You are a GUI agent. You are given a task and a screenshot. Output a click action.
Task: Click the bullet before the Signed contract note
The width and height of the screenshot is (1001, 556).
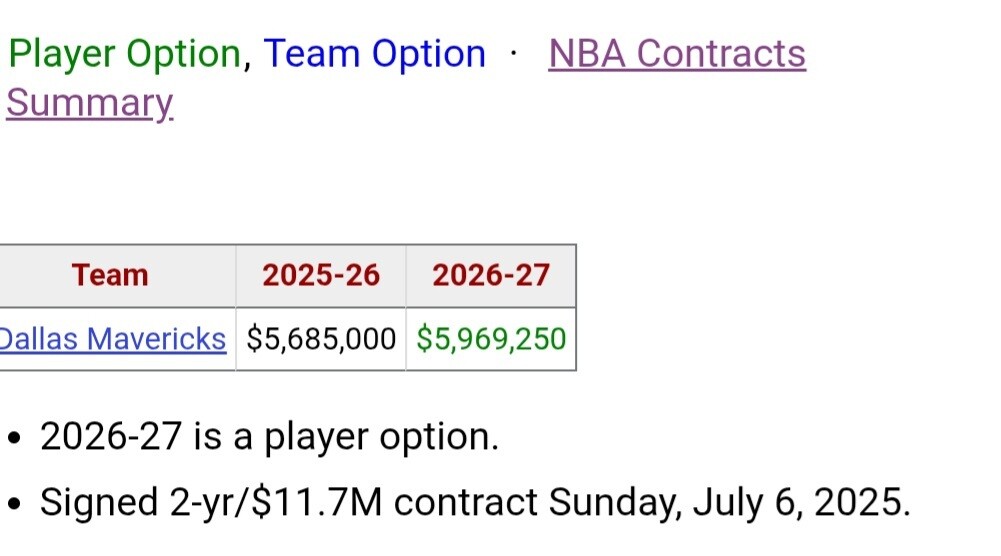click(14, 504)
